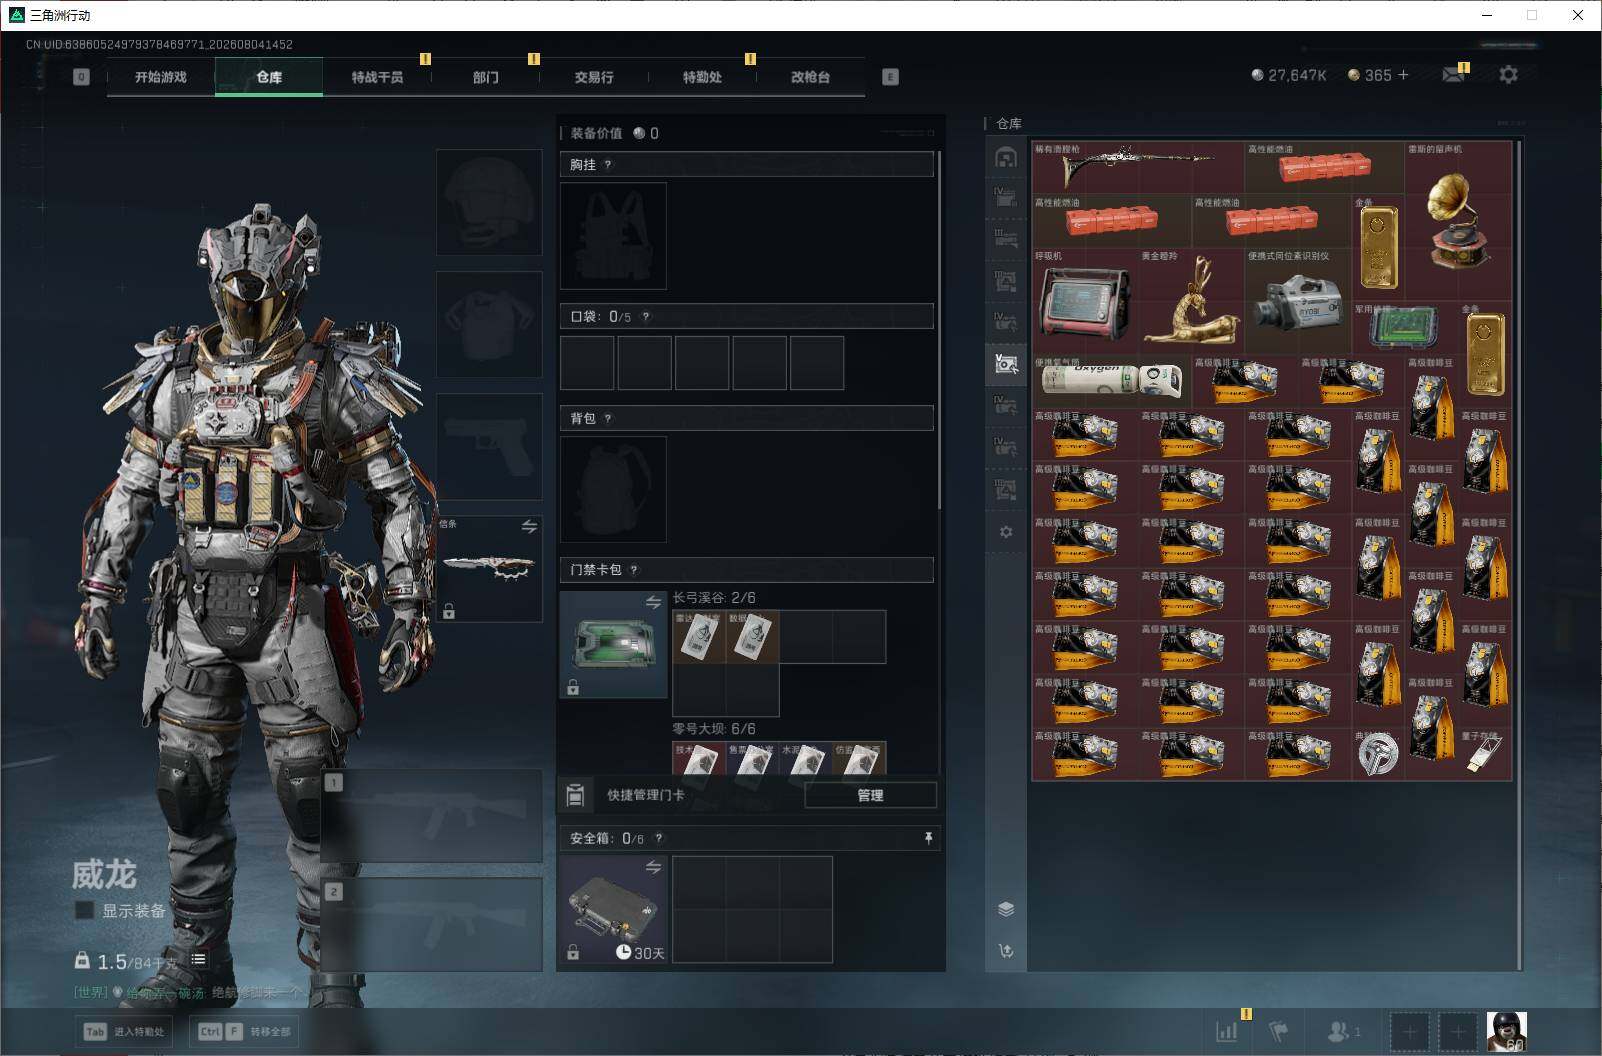Select the 30天 safe box case

[613, 910]
